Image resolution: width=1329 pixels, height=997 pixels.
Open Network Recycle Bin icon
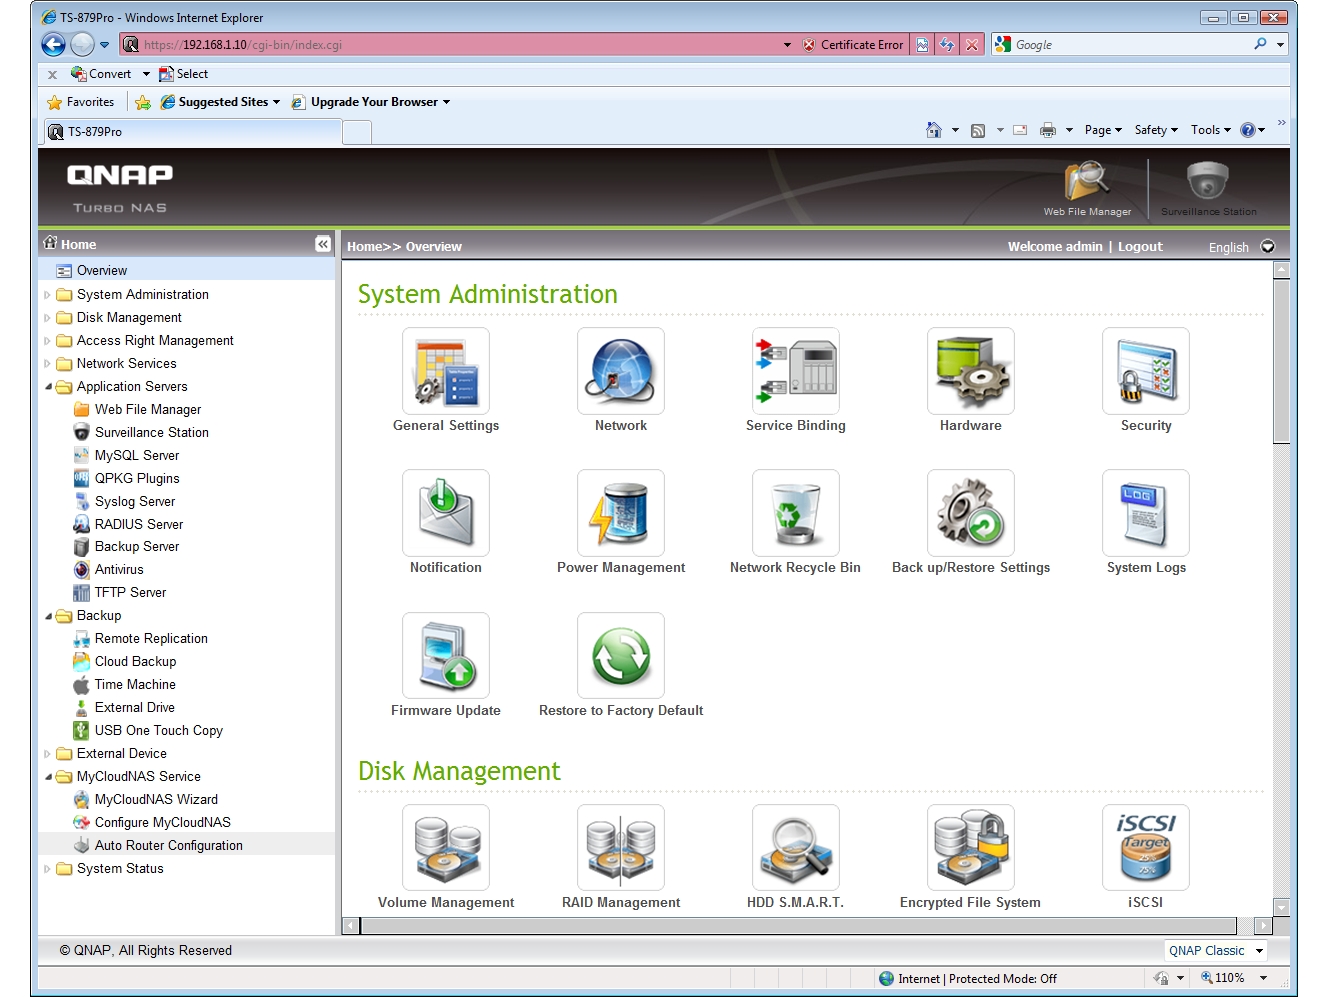(796, 513)
